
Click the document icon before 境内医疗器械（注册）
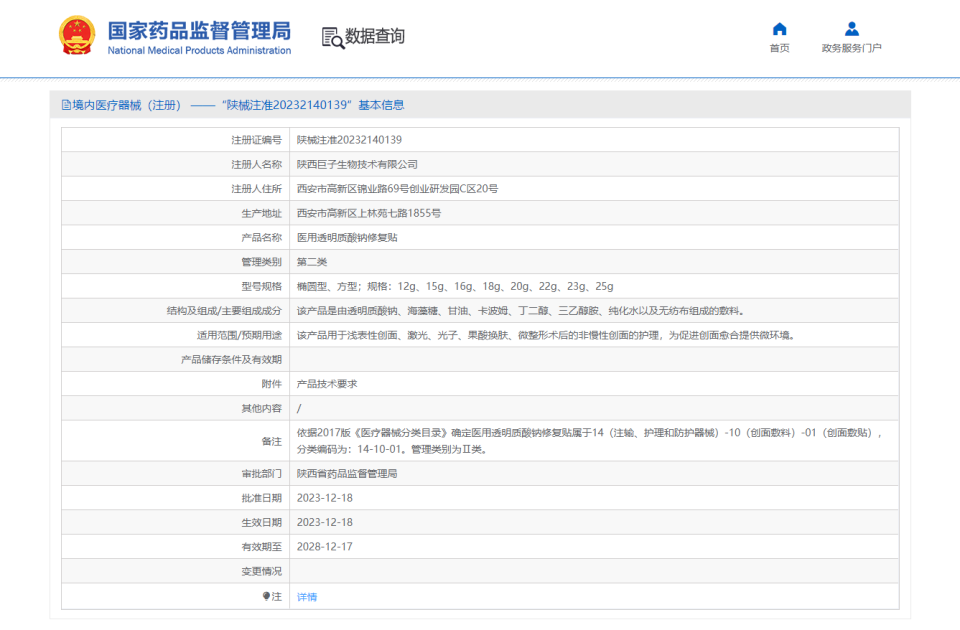tap(63, 104)
